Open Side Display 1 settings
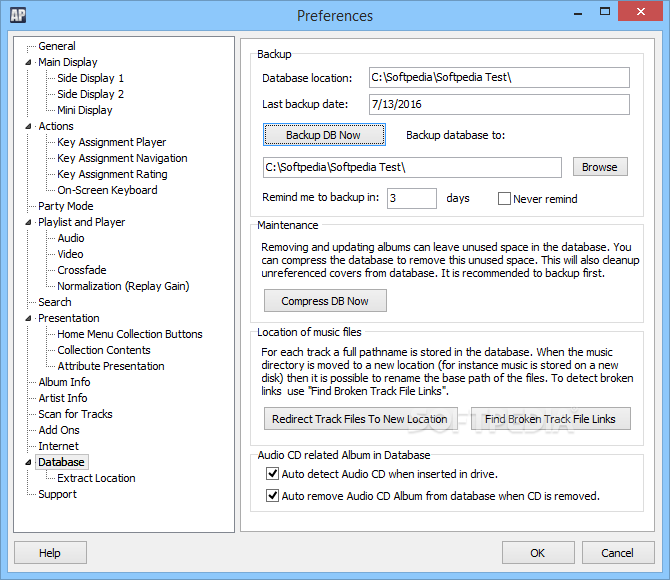Screen dimensions: 670x580 coord(91,78)
